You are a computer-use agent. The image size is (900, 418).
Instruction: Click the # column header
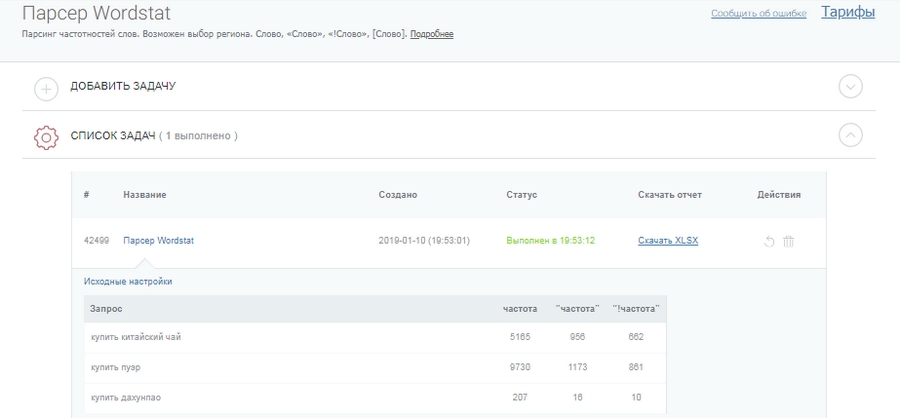coord(86,195)
